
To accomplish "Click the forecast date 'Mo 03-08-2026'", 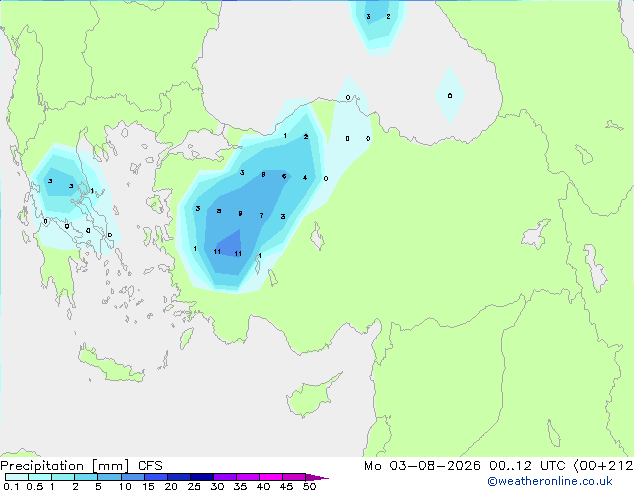I will click(x=422, y=466).
